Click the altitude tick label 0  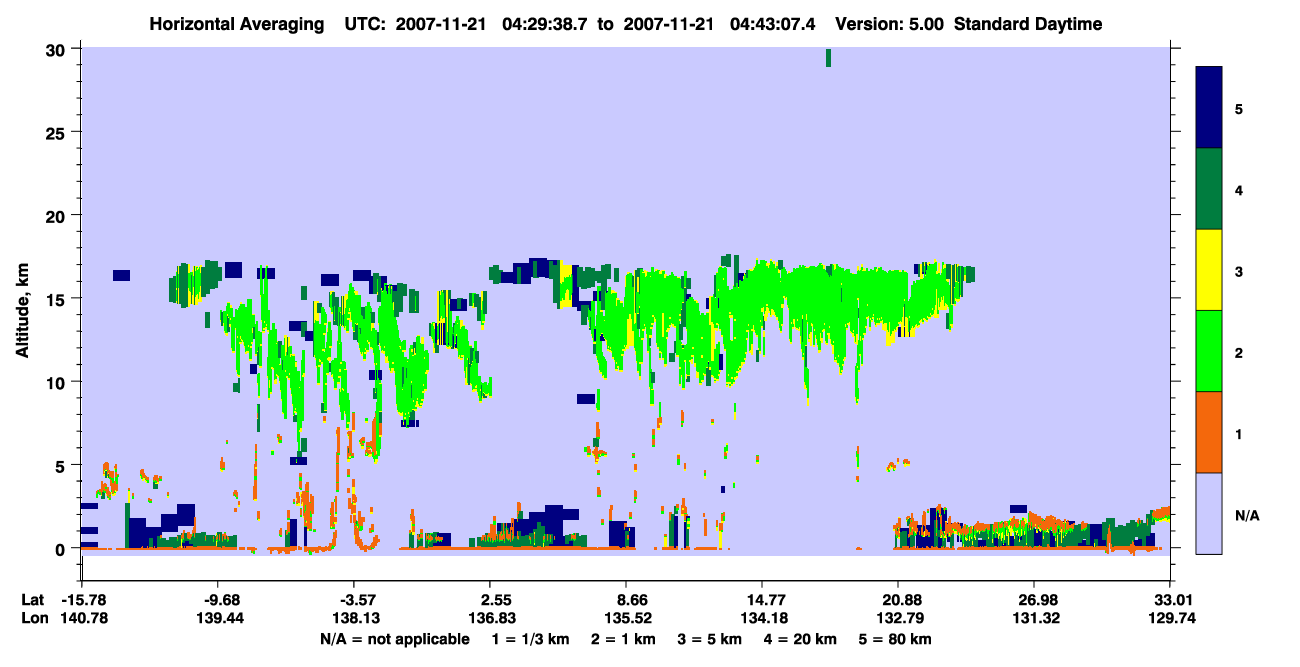click(x=63, y=549)
